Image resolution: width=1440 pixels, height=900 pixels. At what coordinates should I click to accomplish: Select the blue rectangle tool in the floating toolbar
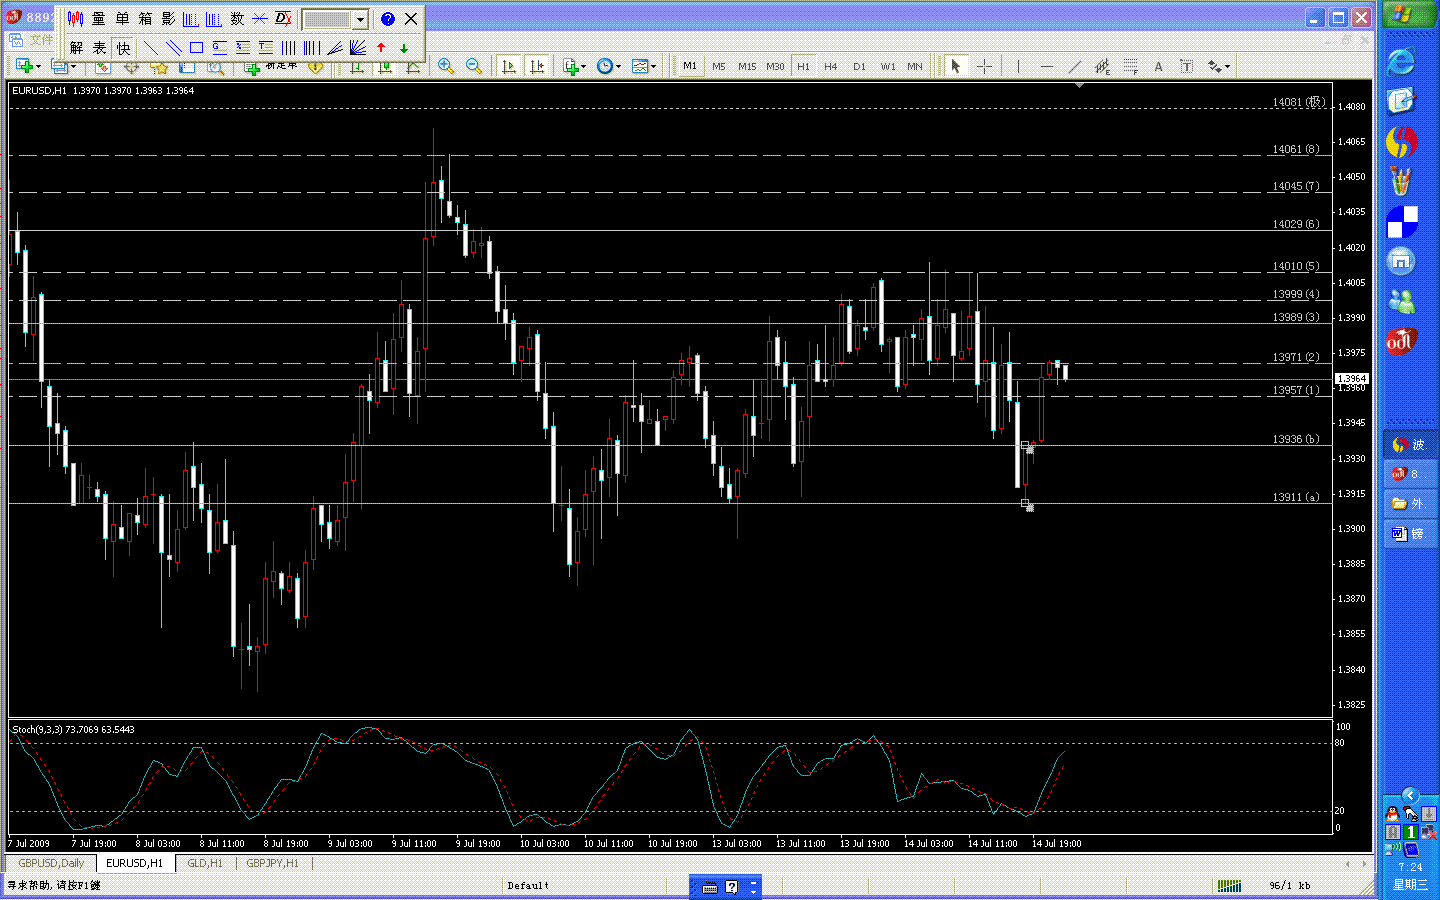point(197,47)
